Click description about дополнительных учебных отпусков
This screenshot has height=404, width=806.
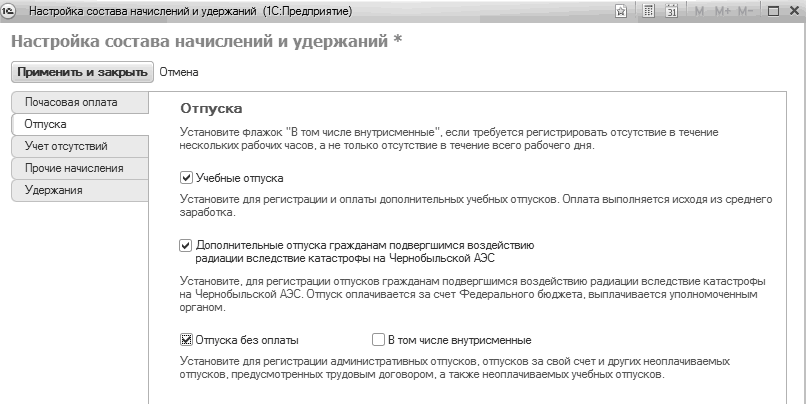476,206
